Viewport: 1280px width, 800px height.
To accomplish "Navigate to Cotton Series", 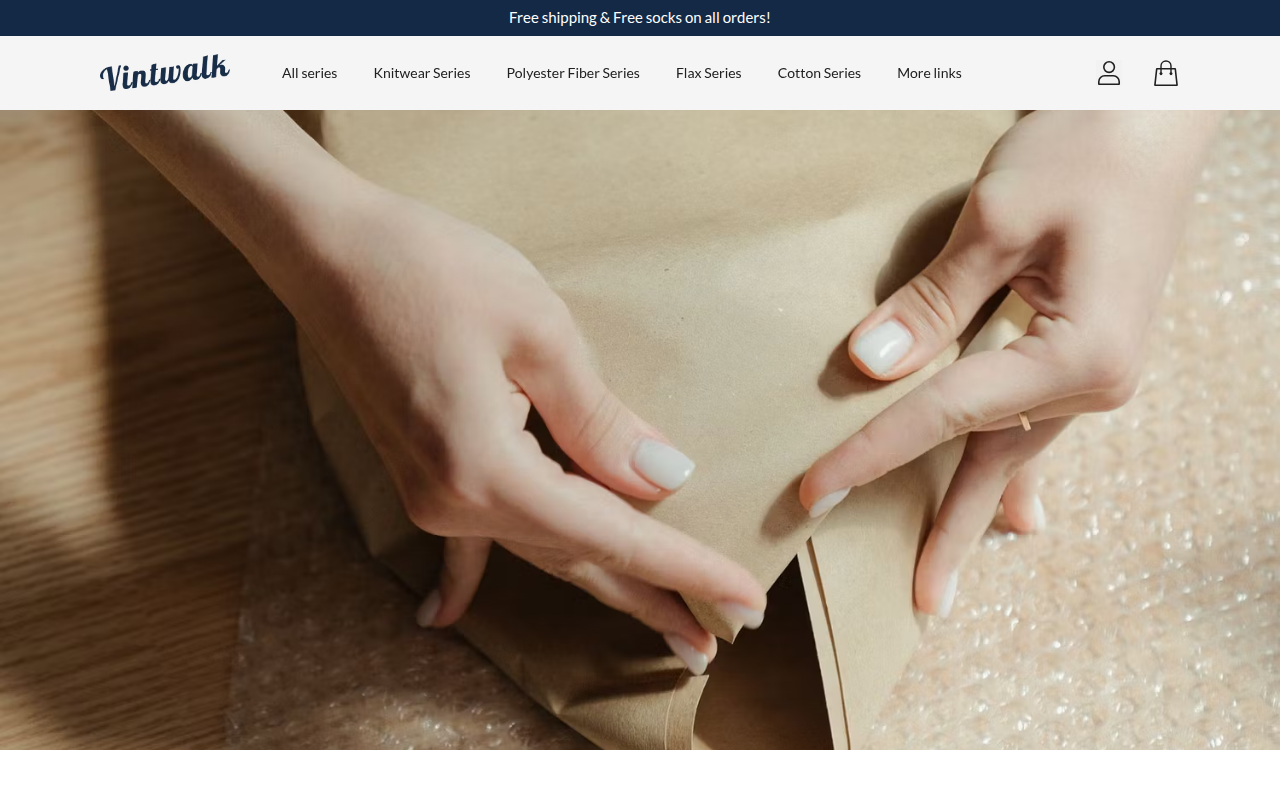I will tap(819, 73).
